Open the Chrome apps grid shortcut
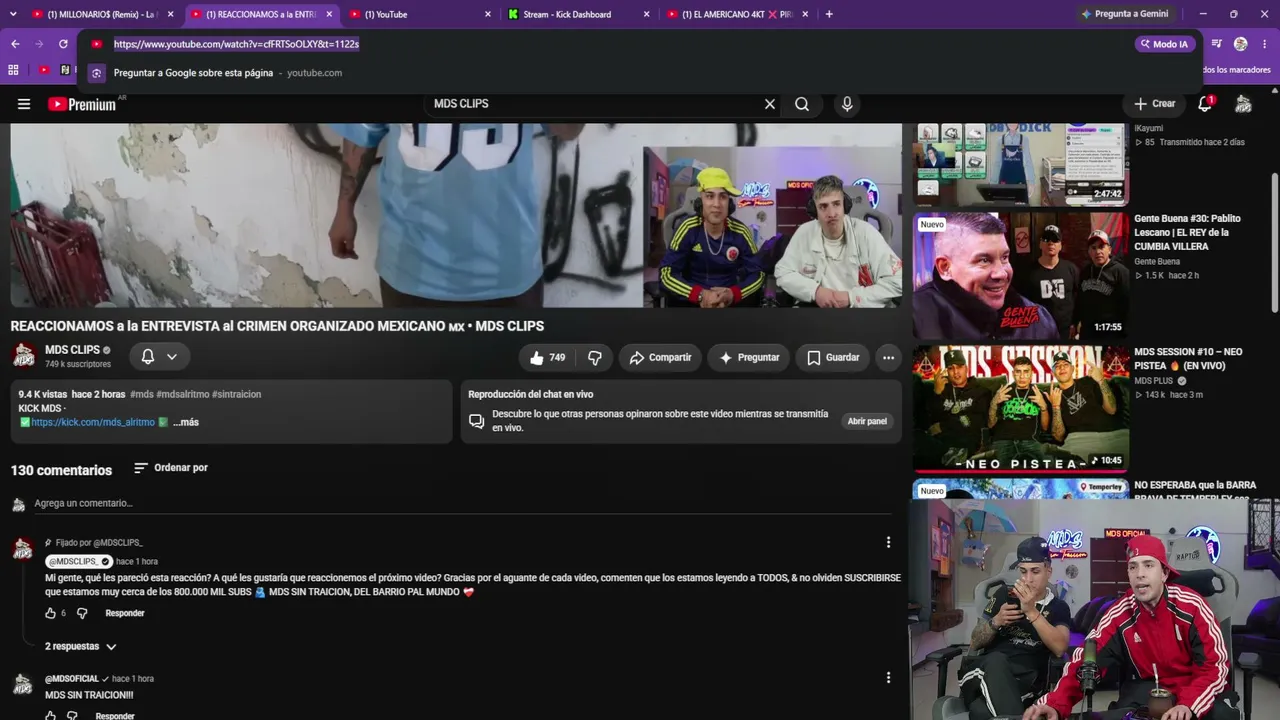This screenshot has height=720, width=1280. coord(13,70)
